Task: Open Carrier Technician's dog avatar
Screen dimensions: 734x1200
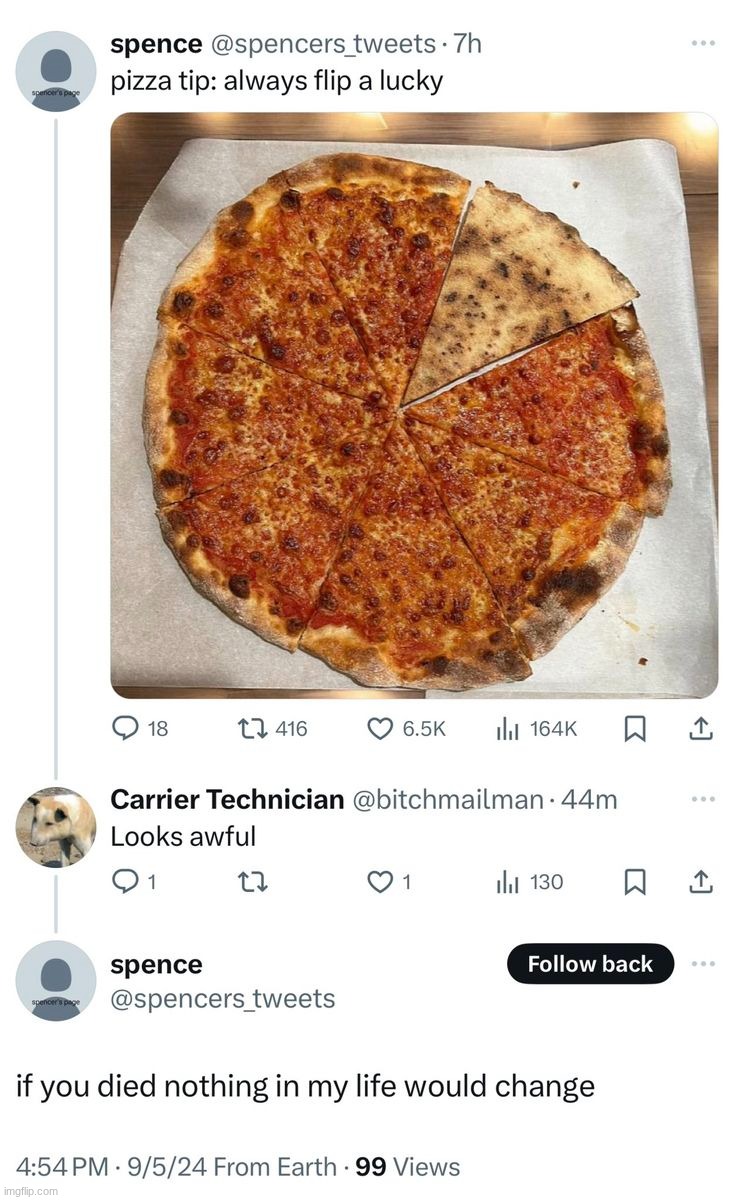Action: tap(56, 827)
